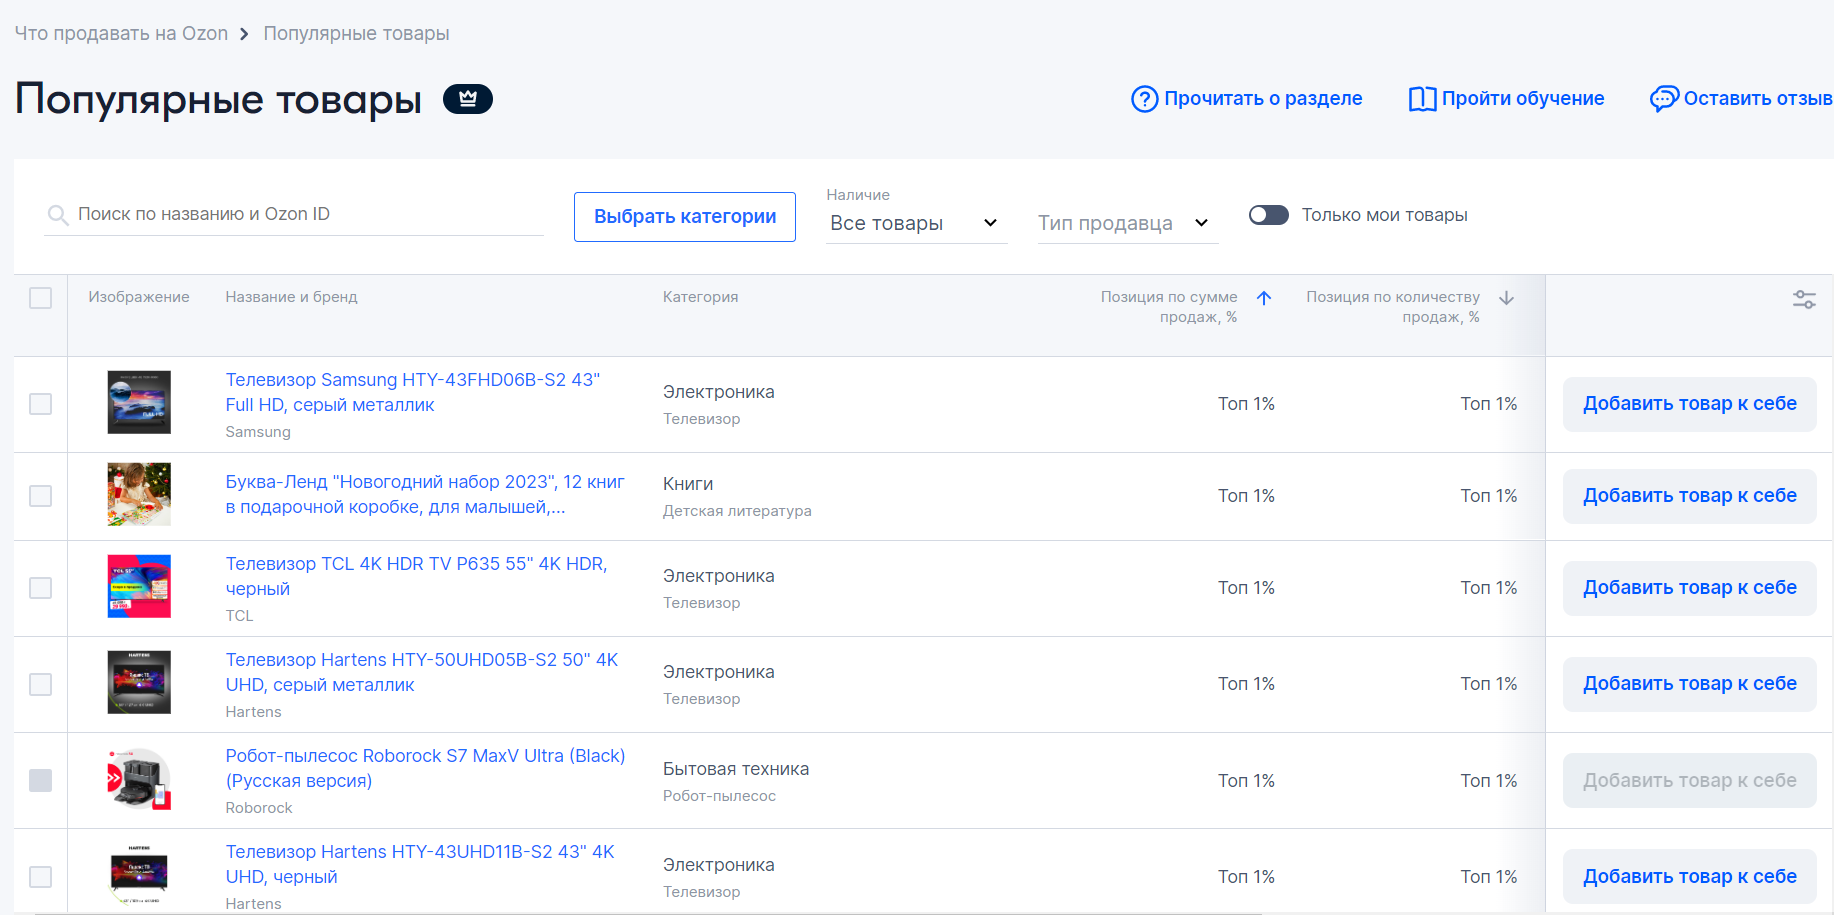This screenshot has height=915, width=1834.
Task: Select checkbox for TCL 4K HDR TV row
Action: coord(41,588)
